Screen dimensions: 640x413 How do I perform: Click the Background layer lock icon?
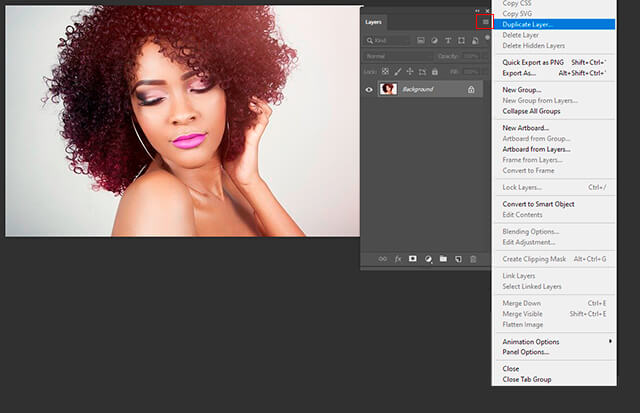click(x=471, y=89)
